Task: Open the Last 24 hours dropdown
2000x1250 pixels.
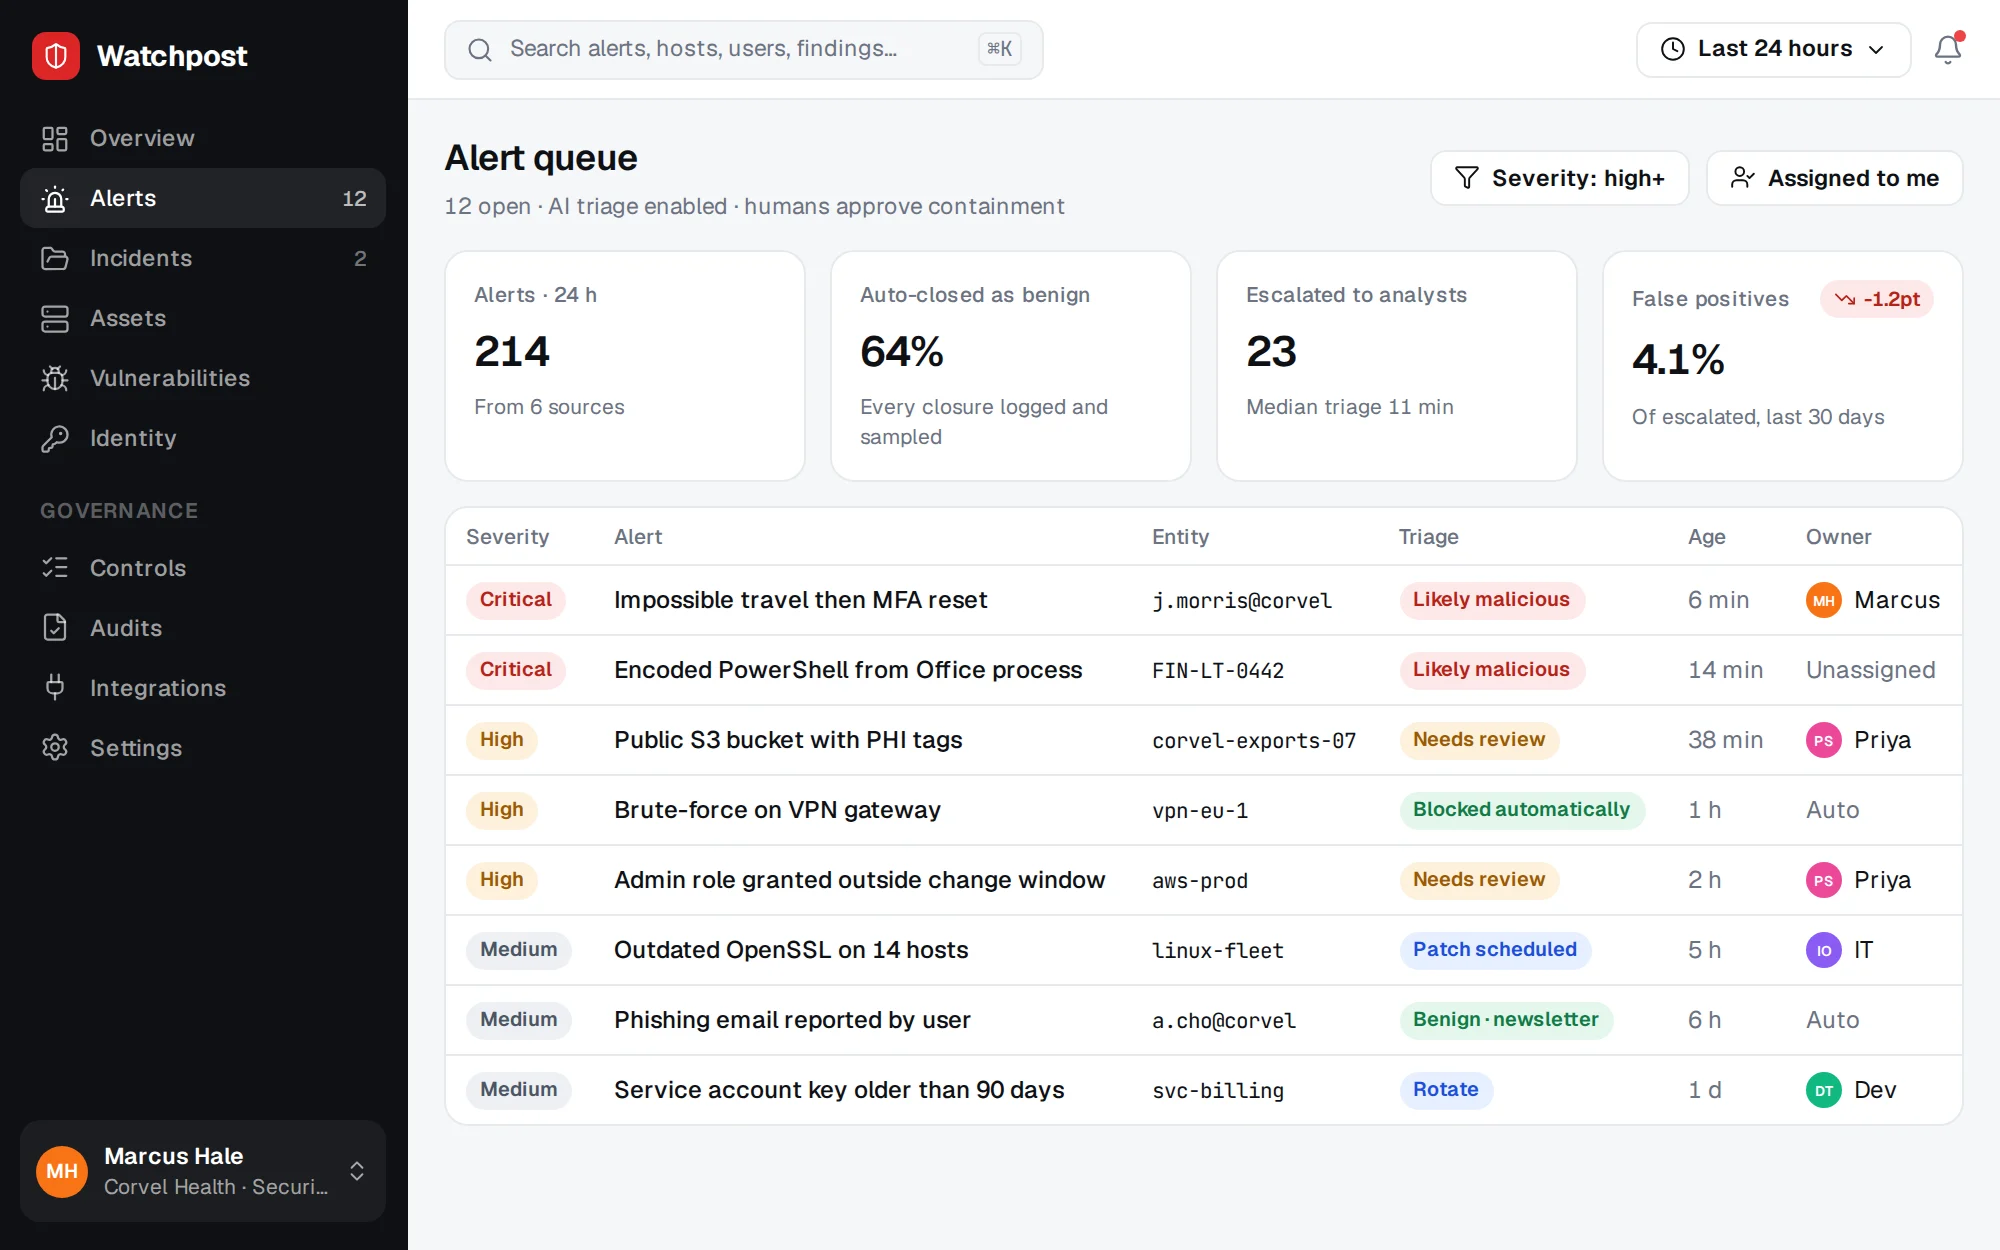Action: tap(1773, 49)
